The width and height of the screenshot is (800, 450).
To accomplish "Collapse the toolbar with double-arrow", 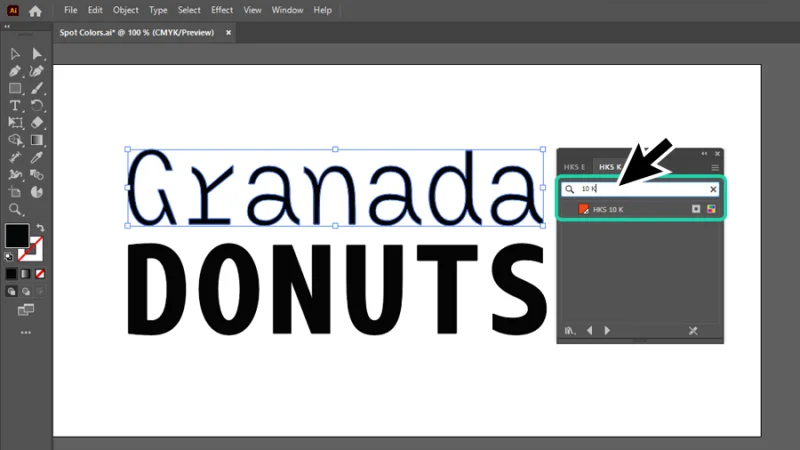I will [x=7, y=26].
